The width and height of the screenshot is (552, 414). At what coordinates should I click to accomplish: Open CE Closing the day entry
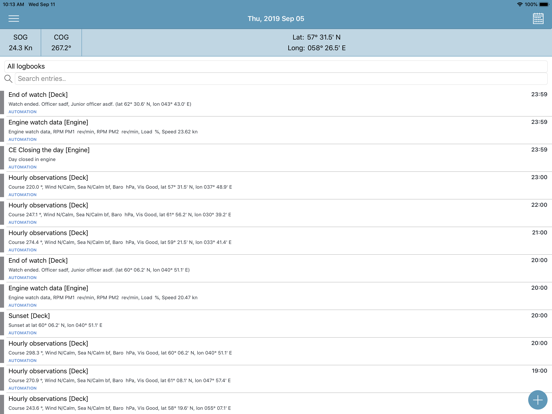[x=276, y=158]
